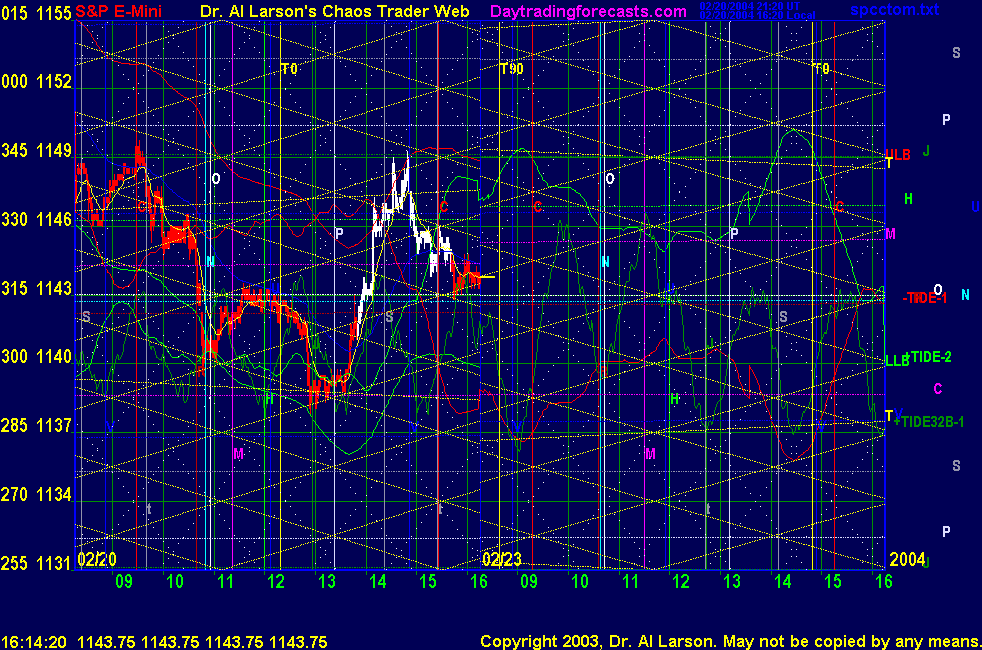Select the red -TIDE-1 legend label
Viewport: 982px width, 650px height.
[925, 298]
